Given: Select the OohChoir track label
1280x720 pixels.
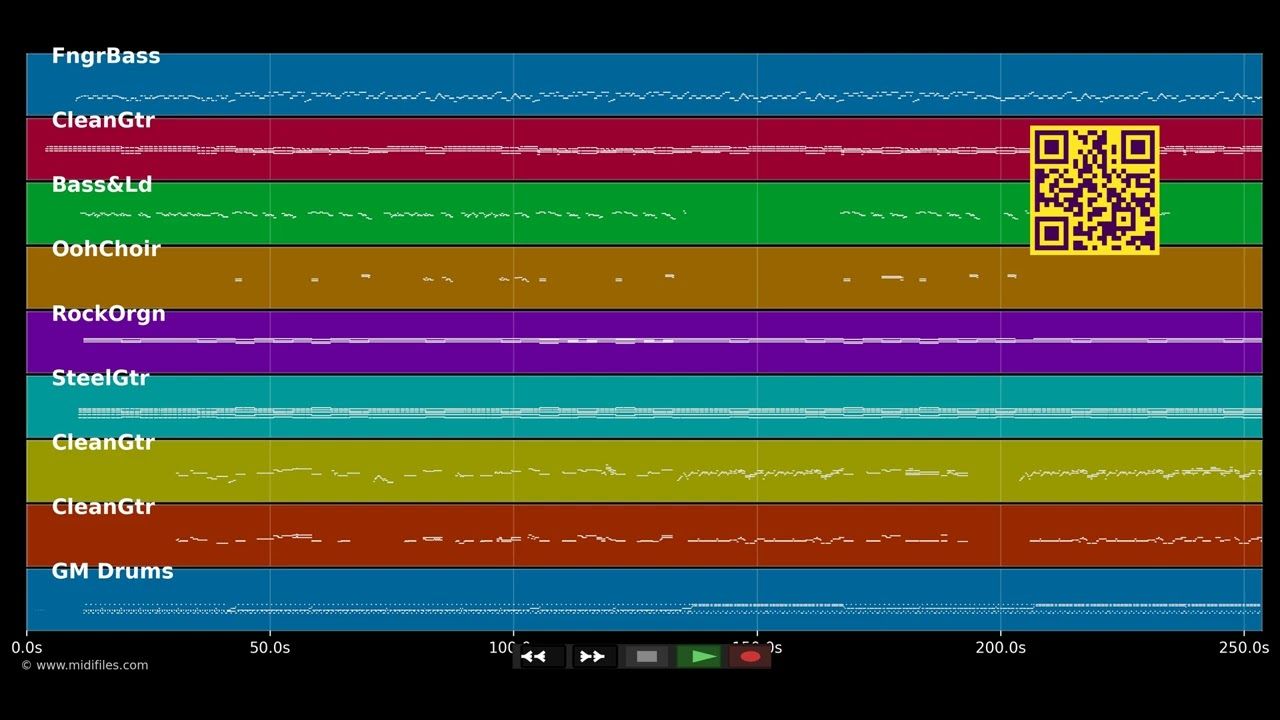Looking at the screenshot, I should point(106,249).
